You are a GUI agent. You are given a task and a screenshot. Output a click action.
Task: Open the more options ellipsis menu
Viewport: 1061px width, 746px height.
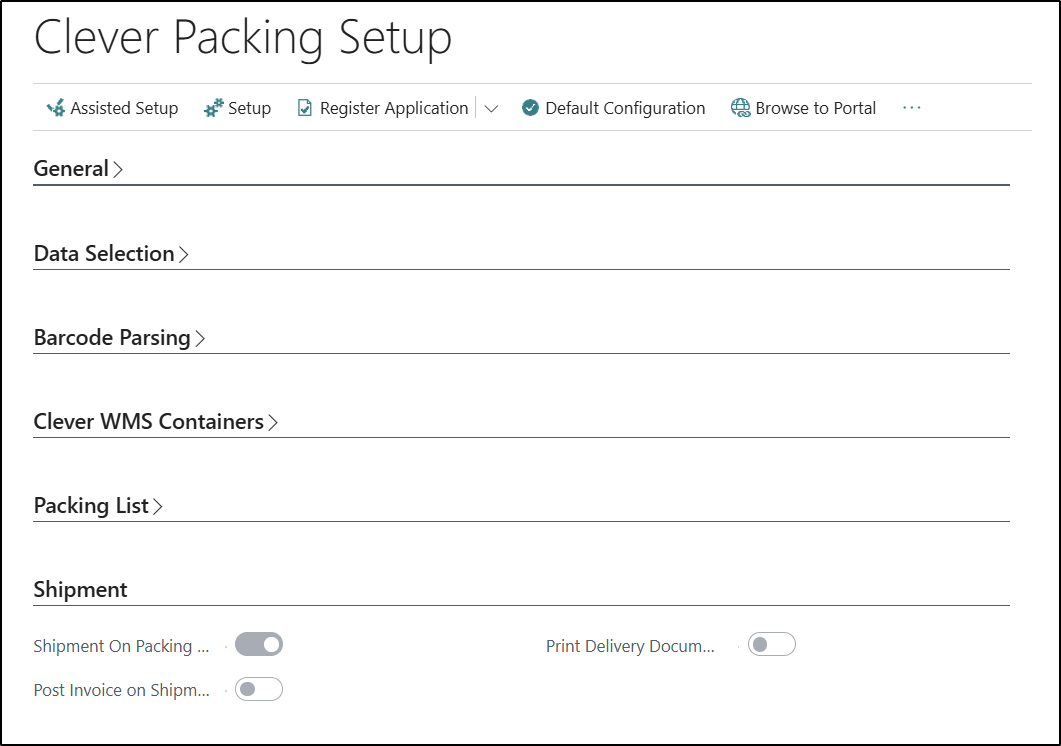pyautogui.click(x=911, y=108)
